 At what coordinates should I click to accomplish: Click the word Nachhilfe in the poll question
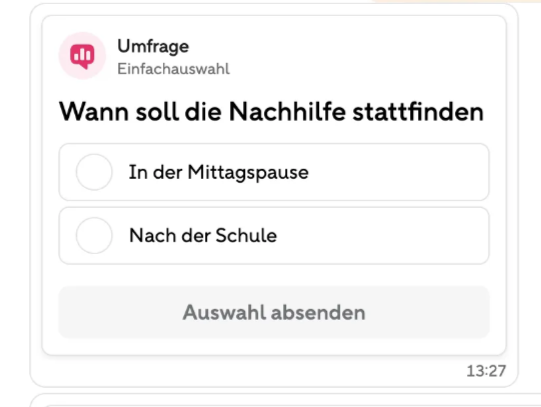tap(287, 112)
